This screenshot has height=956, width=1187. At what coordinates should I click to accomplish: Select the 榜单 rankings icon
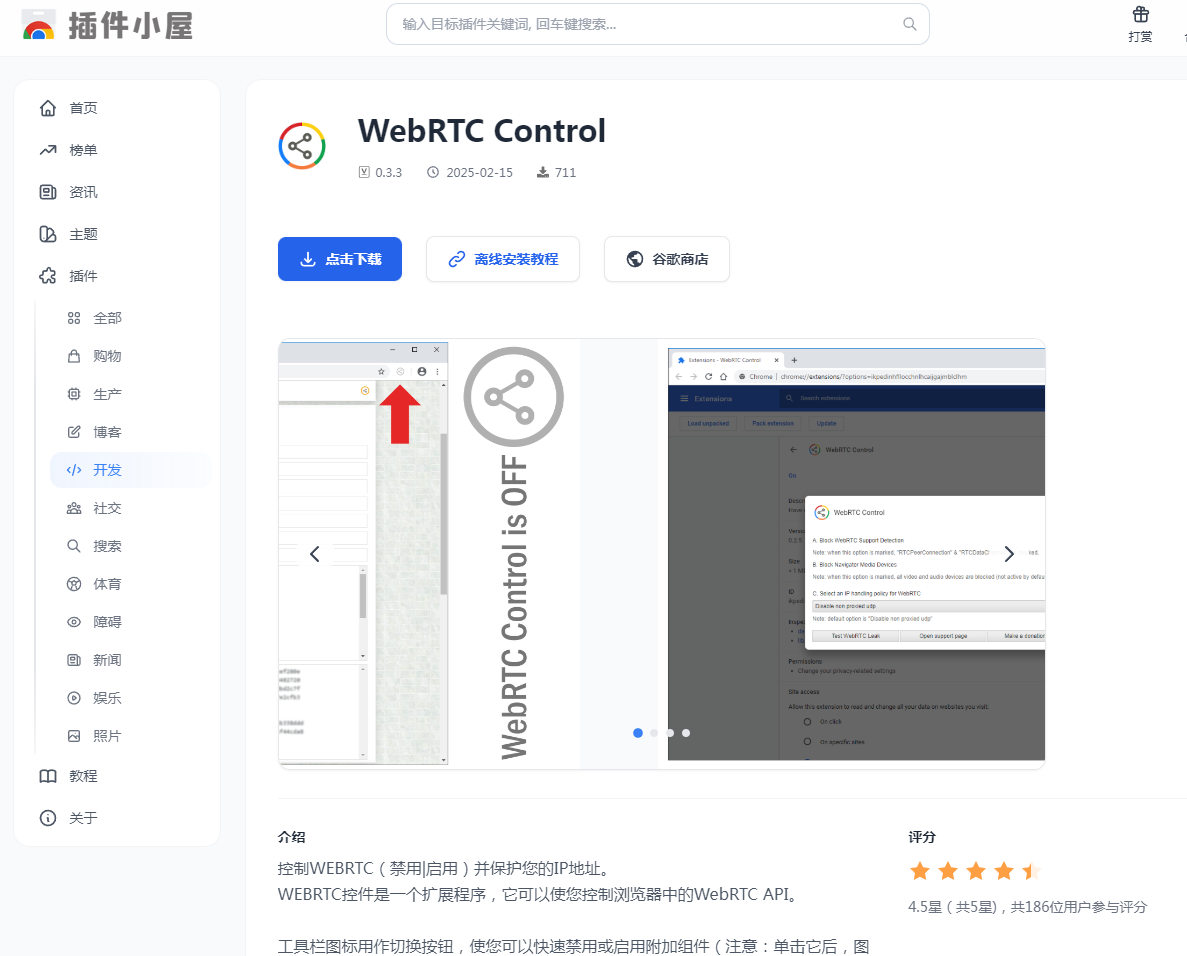pyautogui.click(x=48, y=149)
